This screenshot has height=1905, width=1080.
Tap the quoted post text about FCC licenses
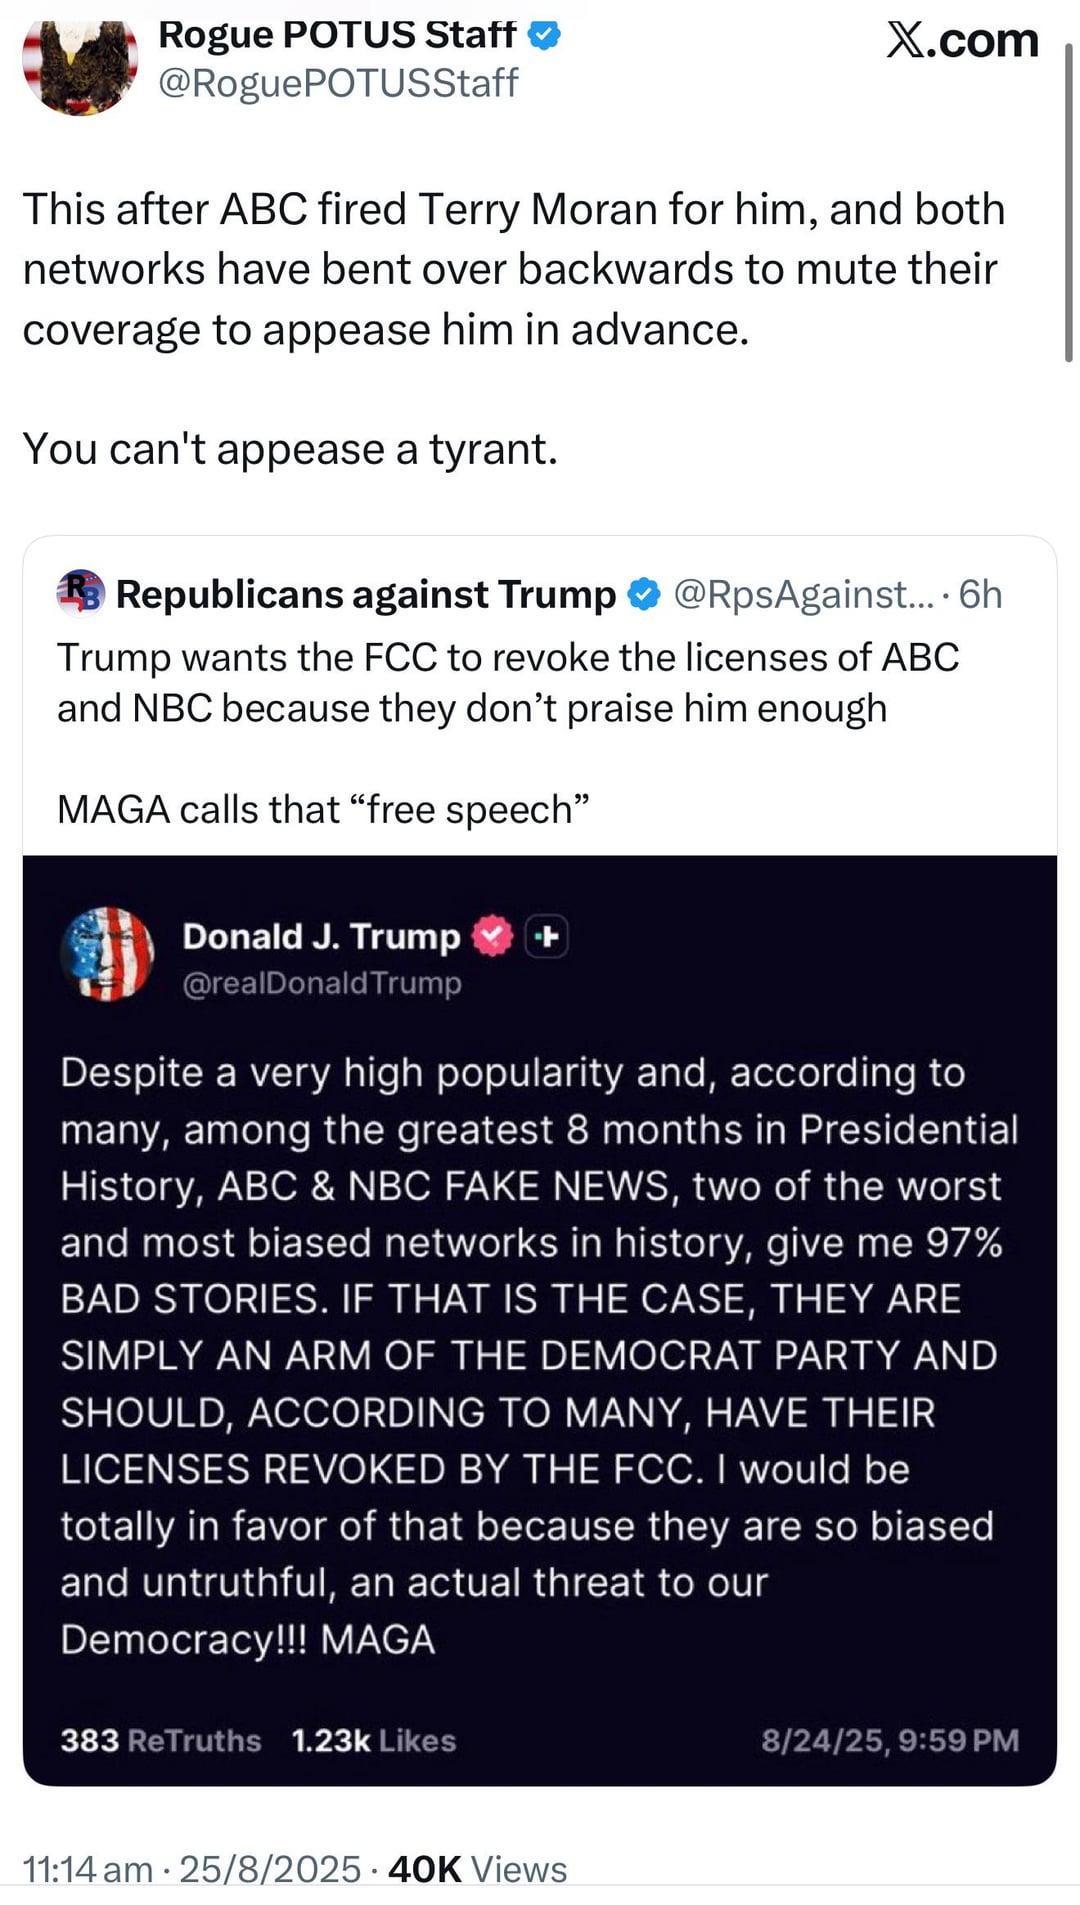point(507,682)
